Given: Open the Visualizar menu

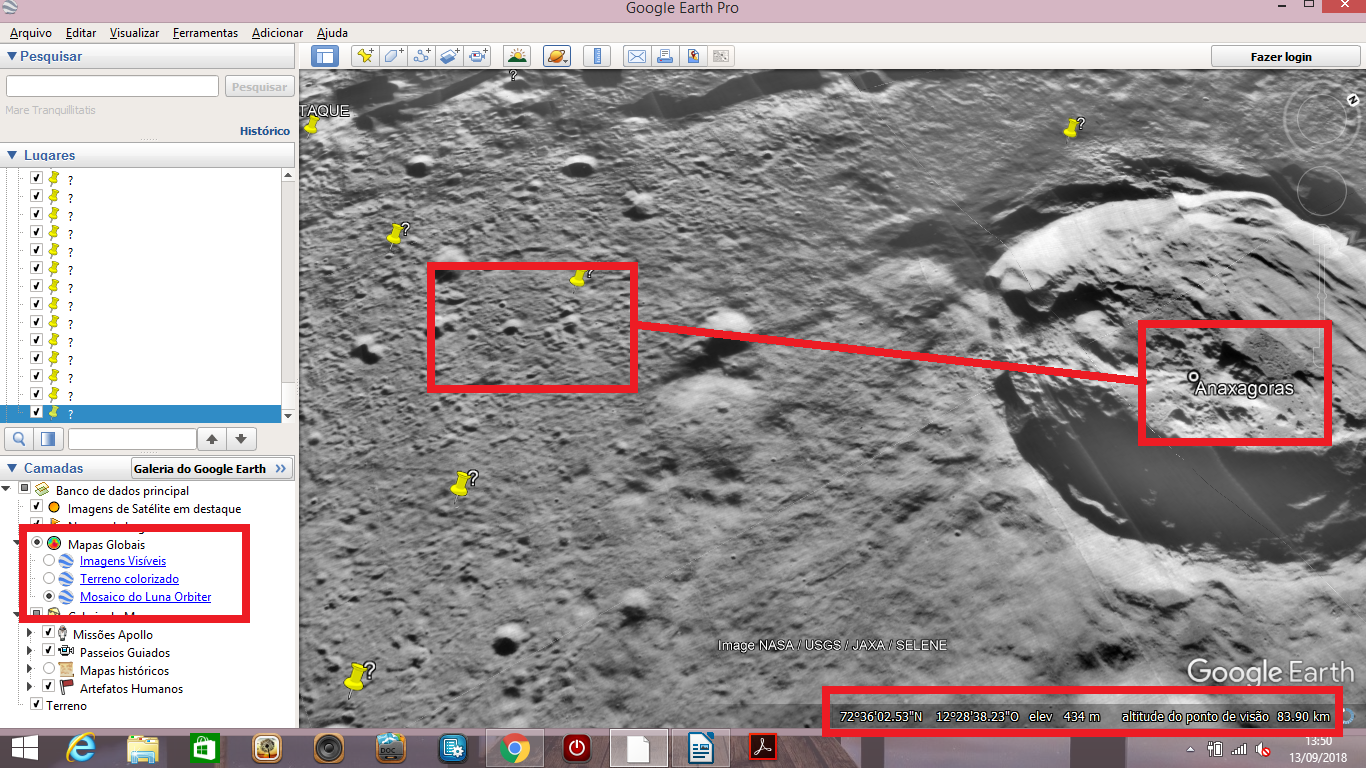Looking at the screenshot, I should [134, 33].
